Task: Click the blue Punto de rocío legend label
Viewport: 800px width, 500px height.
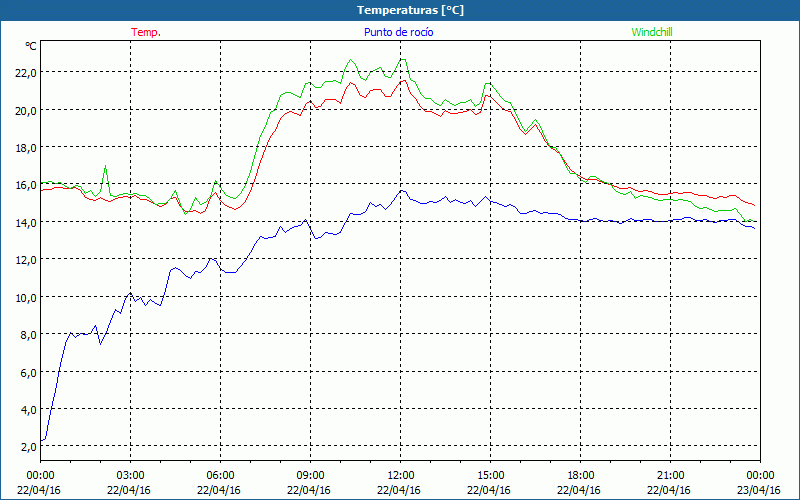Action: click(x=398, y=32)
